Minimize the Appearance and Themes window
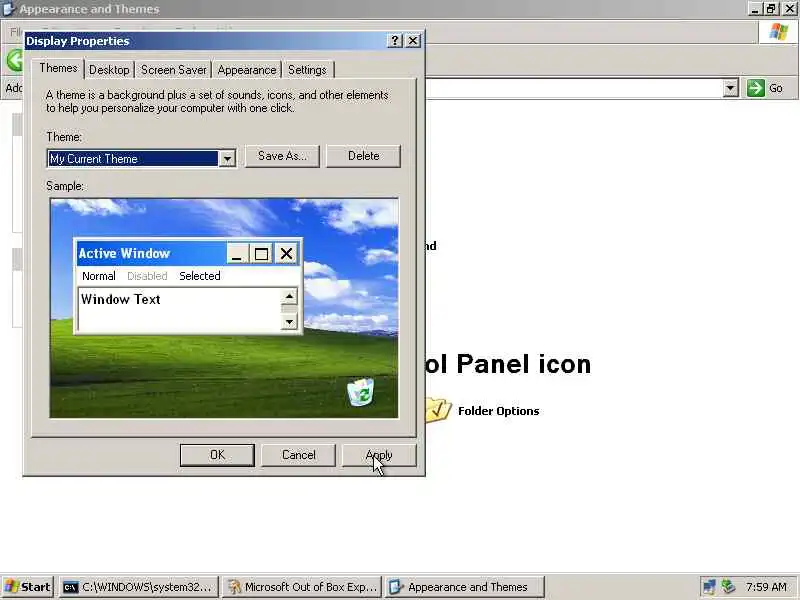The image size is (800, 600). click(x=755, y=9)
